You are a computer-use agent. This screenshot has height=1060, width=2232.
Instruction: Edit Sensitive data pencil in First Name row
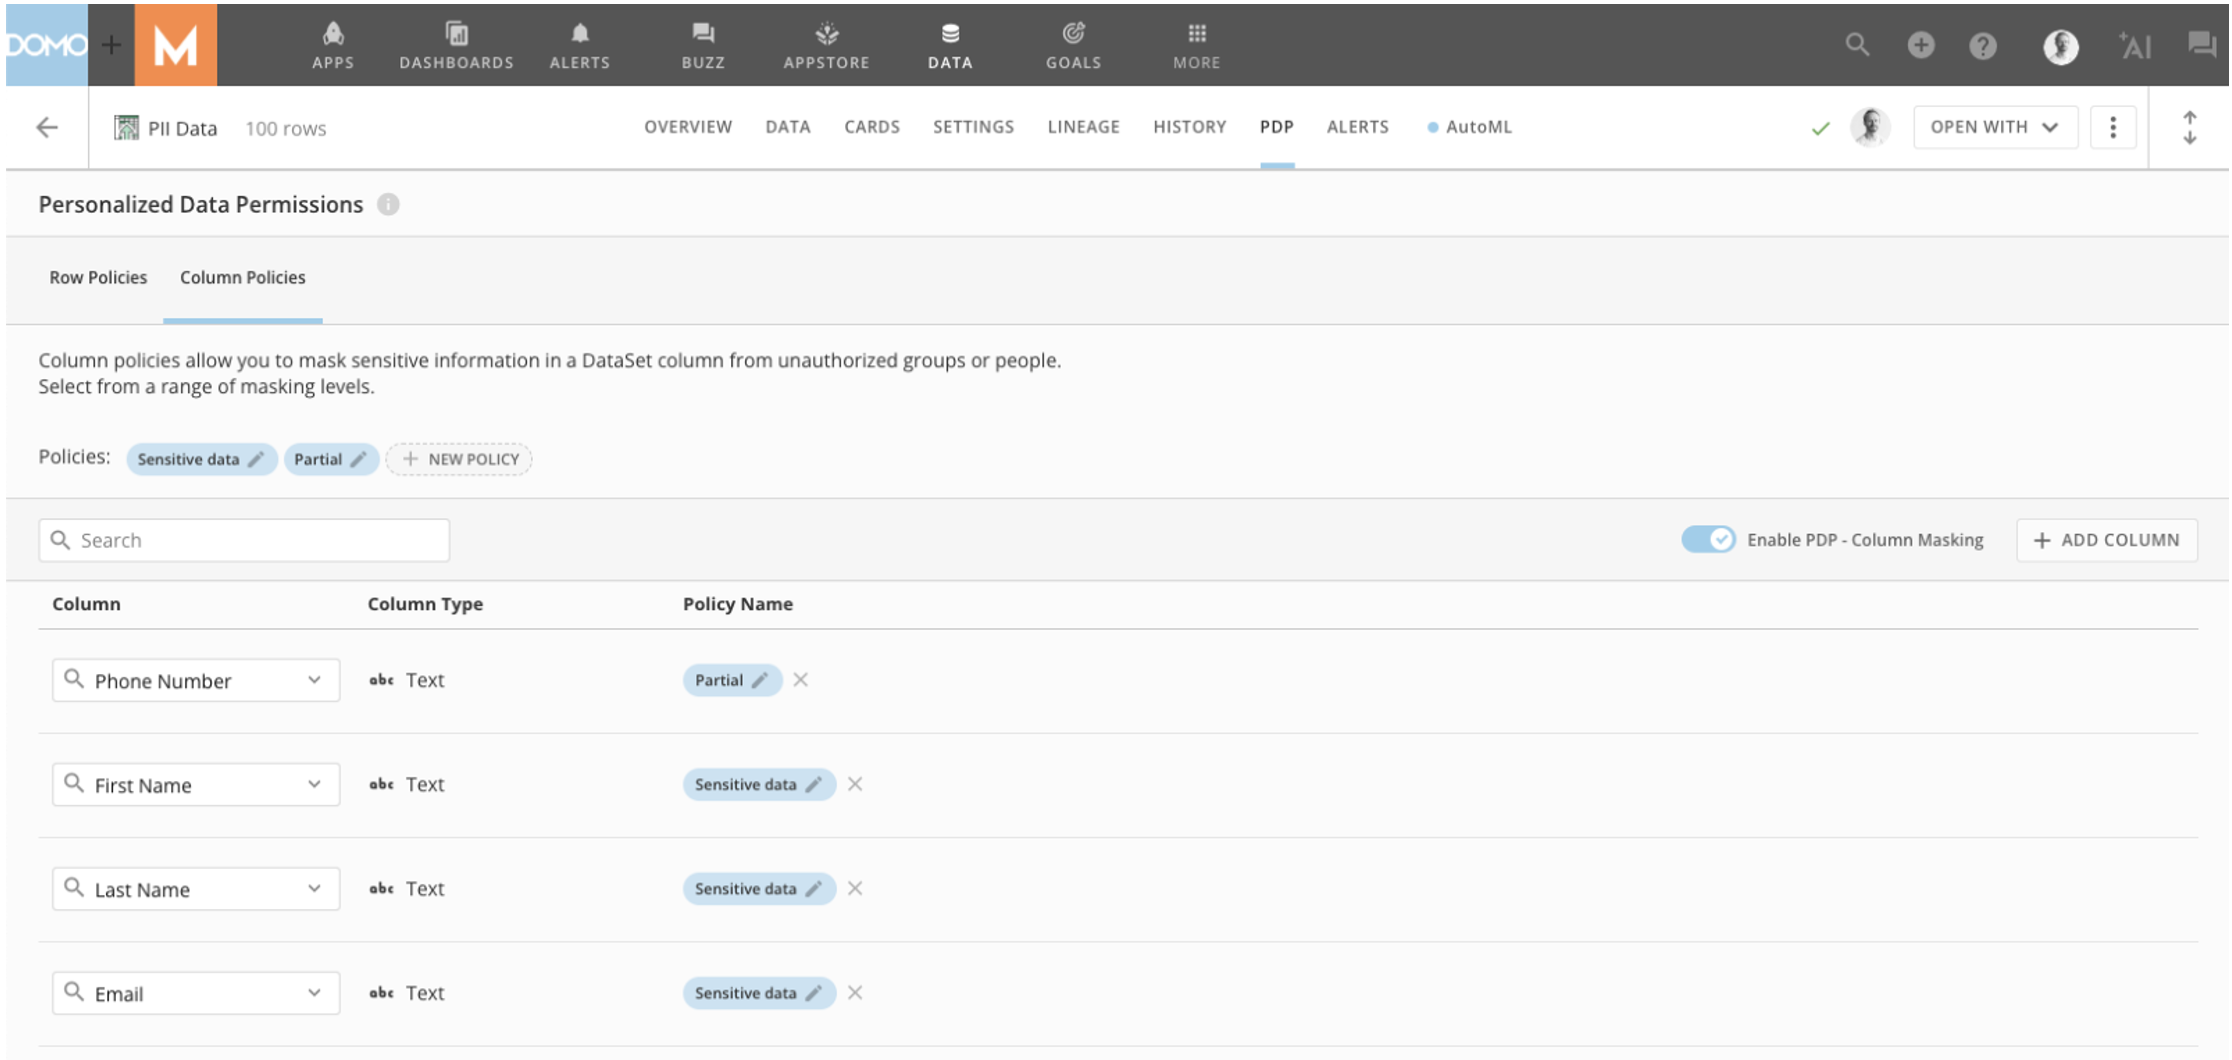pos(814,784)
